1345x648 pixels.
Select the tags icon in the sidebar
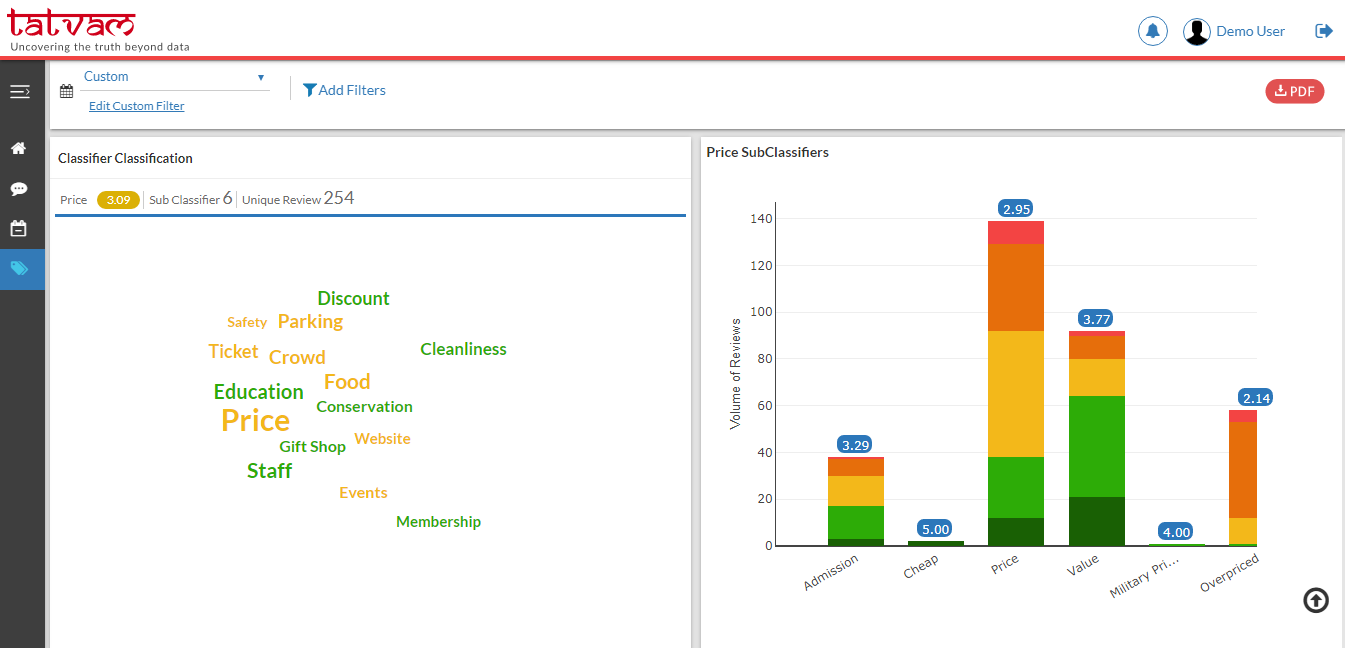tap(20, 269)
